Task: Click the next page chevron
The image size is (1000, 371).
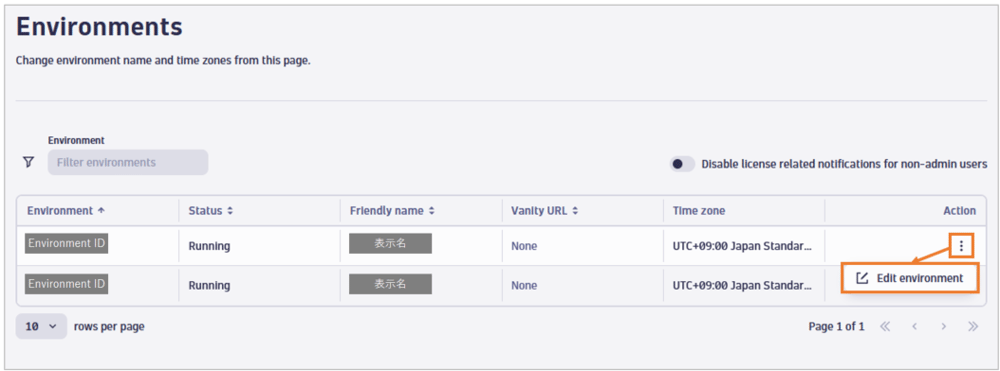Action: tap(943, 326)
